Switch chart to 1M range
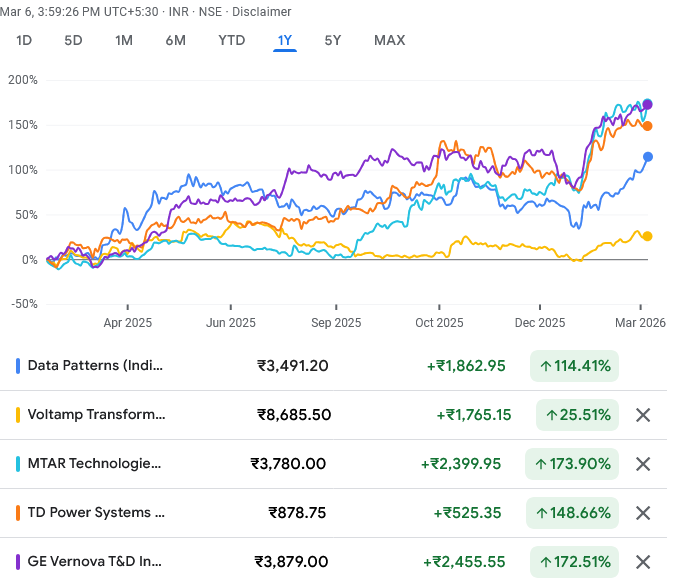The width and height of the screenshot is (675, 583). tap(124, 40)
